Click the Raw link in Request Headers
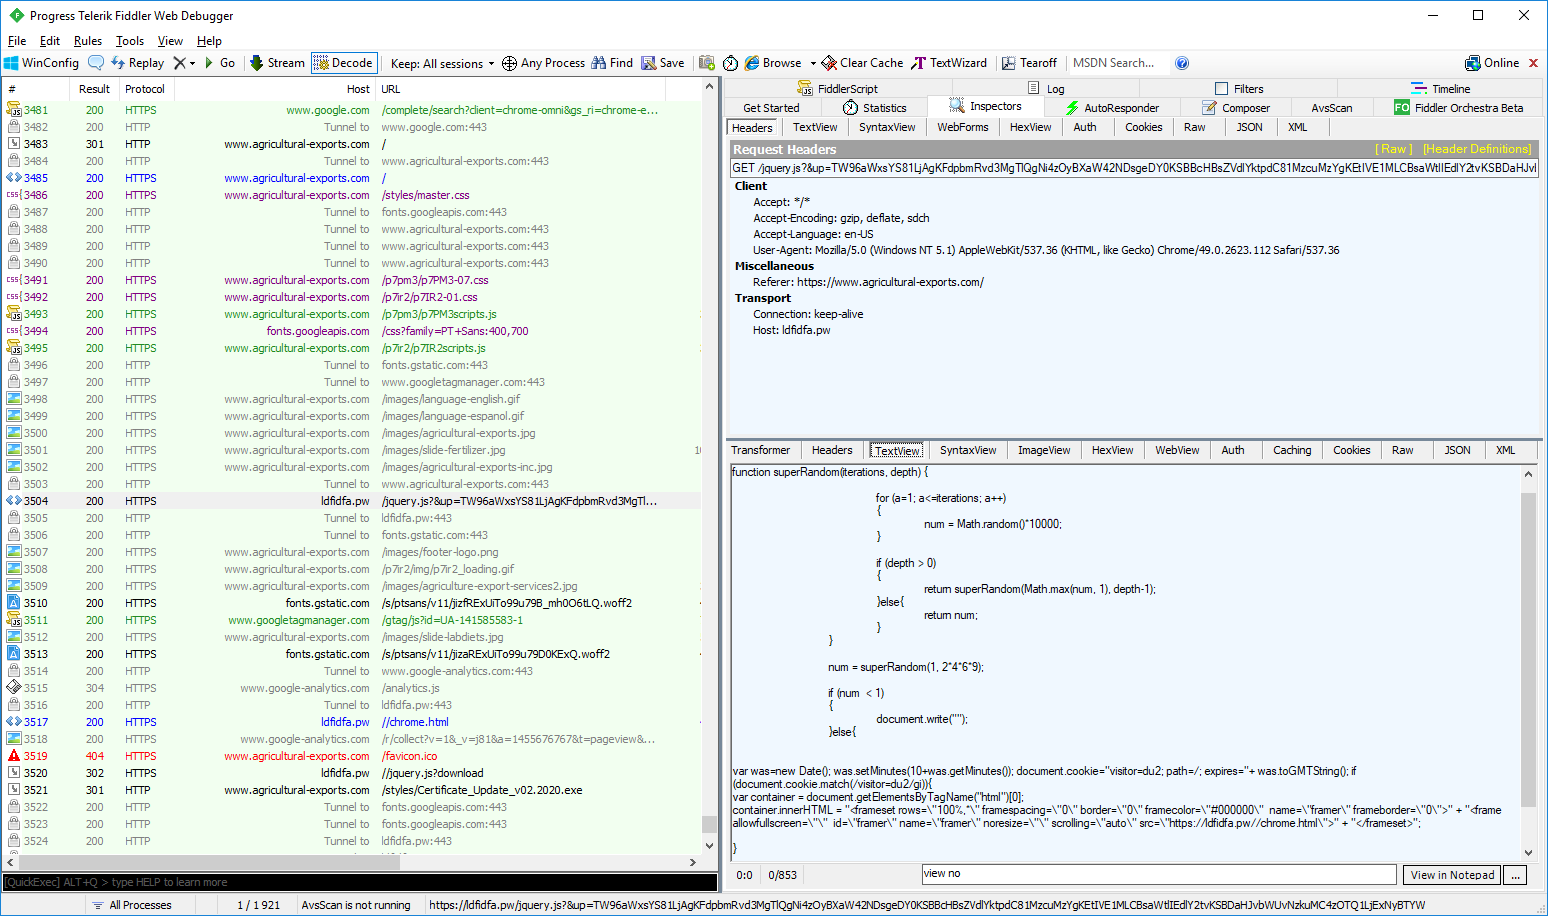The height and width of the screenshot is (916, 1548). [1394, 149]
